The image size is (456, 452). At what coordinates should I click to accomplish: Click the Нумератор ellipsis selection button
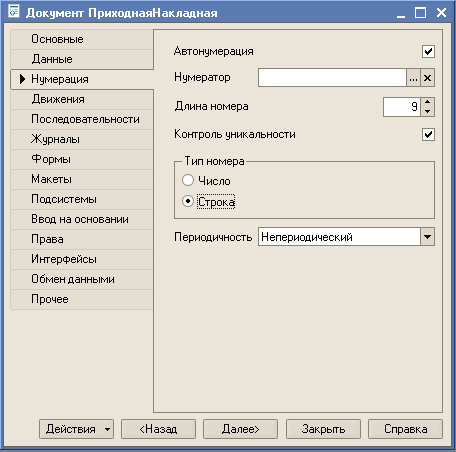413,78
